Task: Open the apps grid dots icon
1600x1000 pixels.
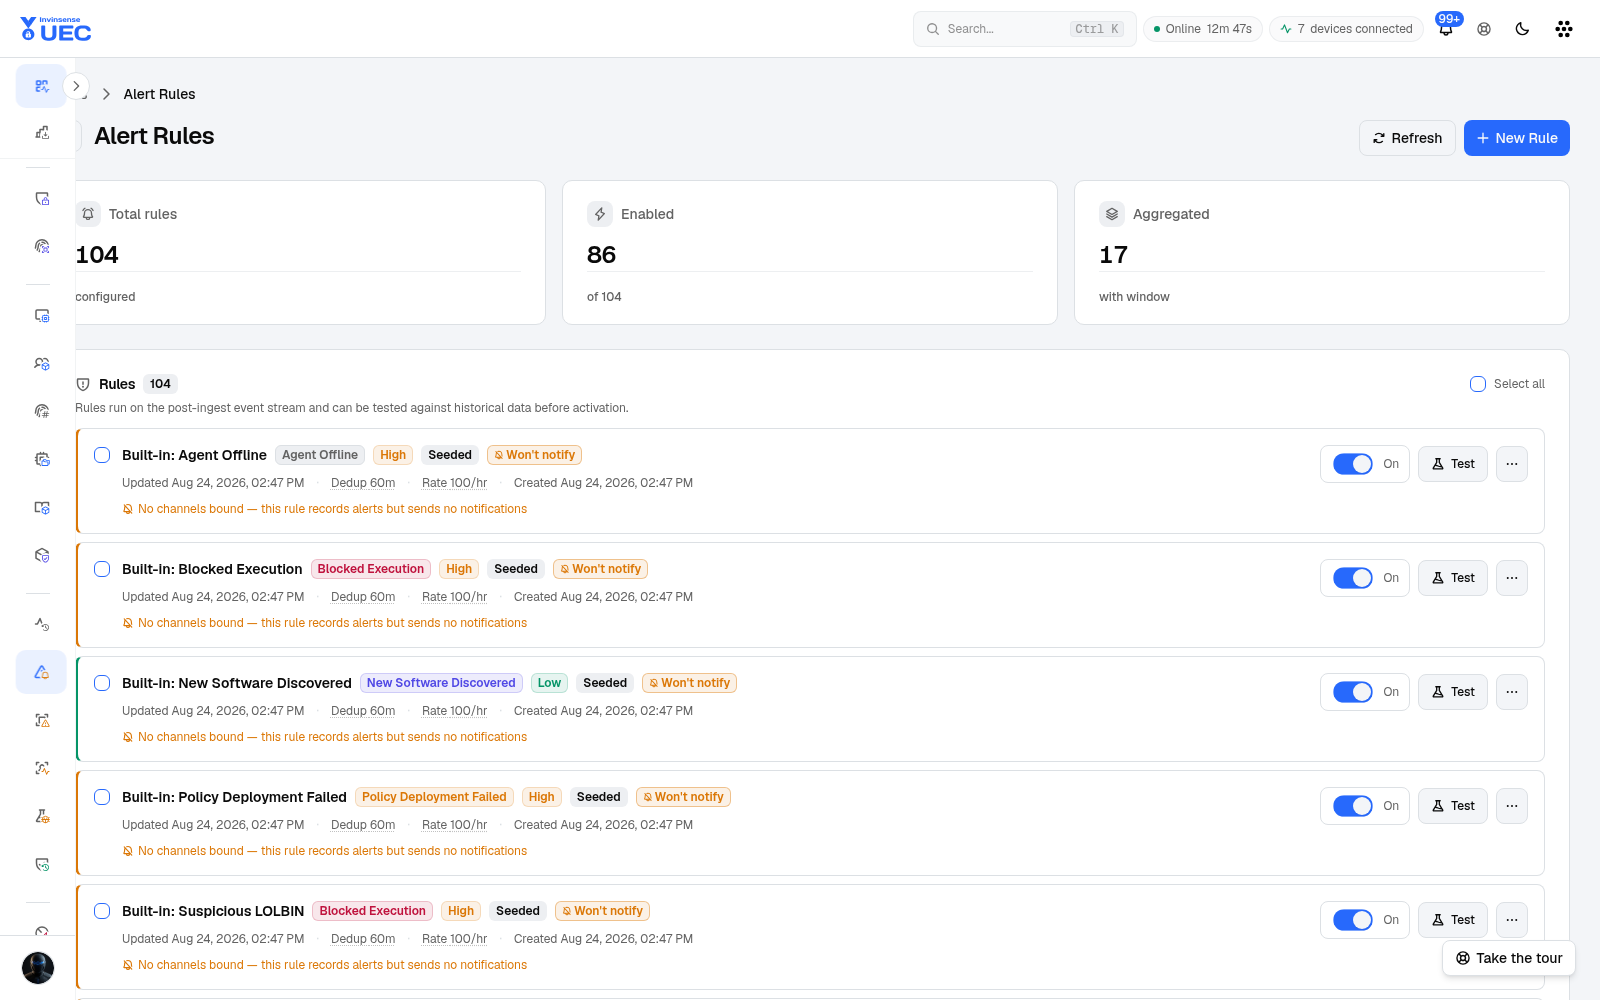Action: [x=1564, y=29]
